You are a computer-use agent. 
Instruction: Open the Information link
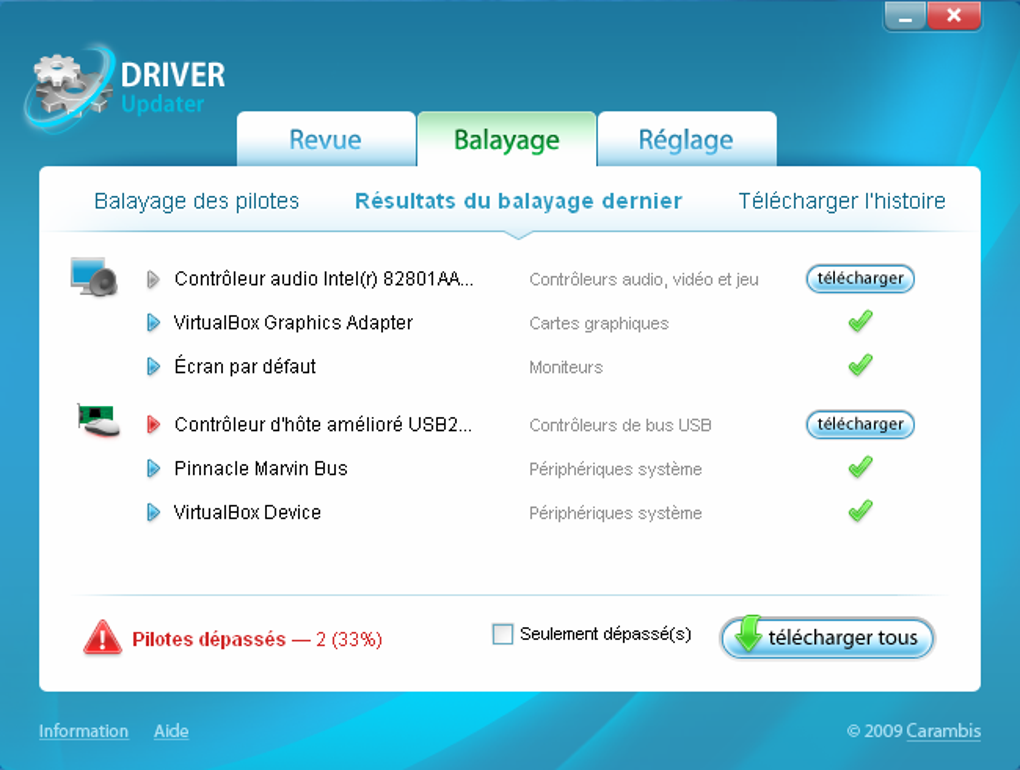(83, 731)
